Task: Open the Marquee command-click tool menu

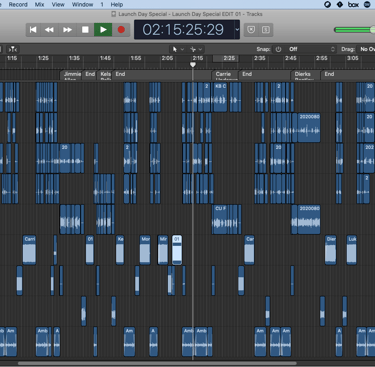Action: [x=196, y=49]
